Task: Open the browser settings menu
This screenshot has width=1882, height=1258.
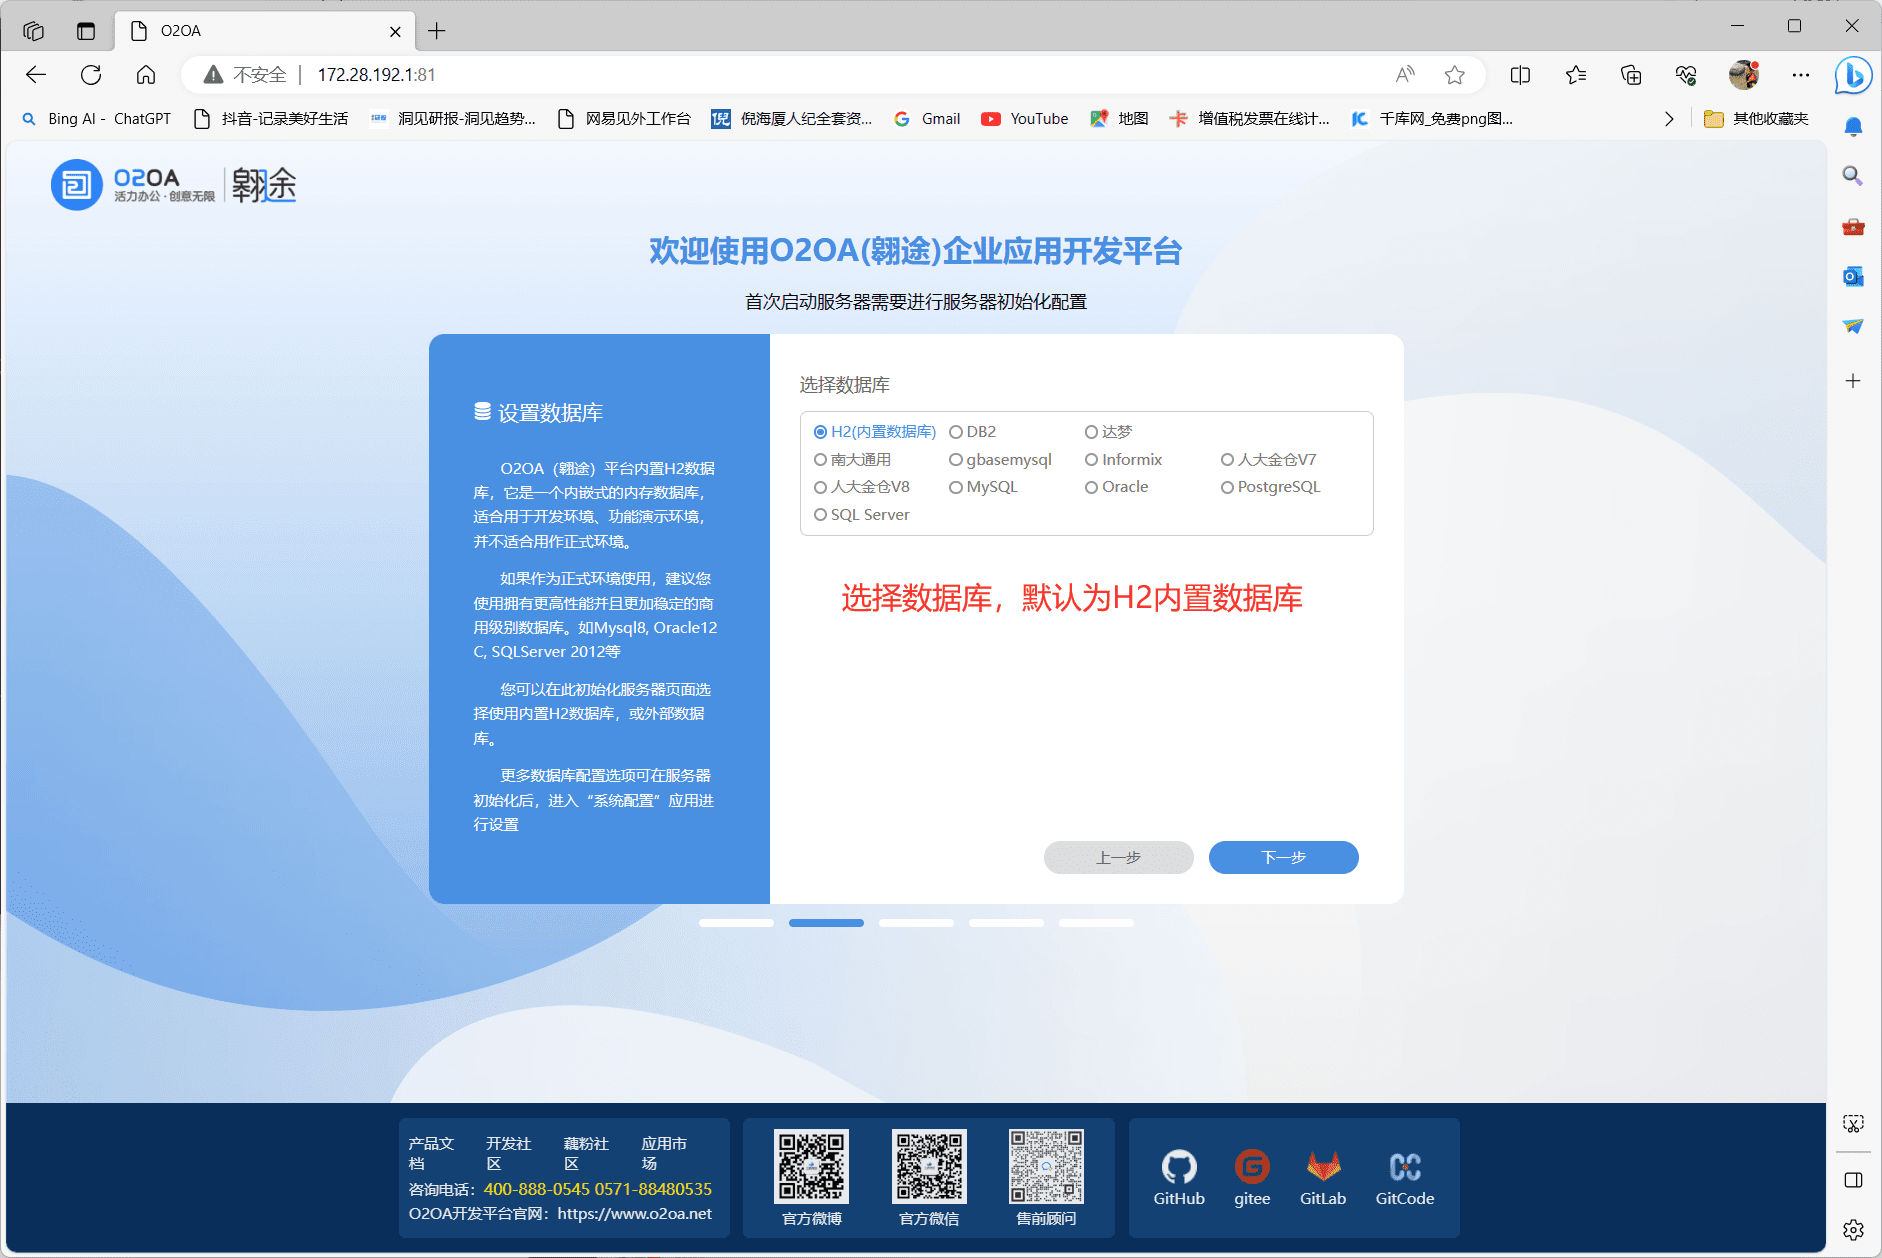Action: tap(1801, 75)
